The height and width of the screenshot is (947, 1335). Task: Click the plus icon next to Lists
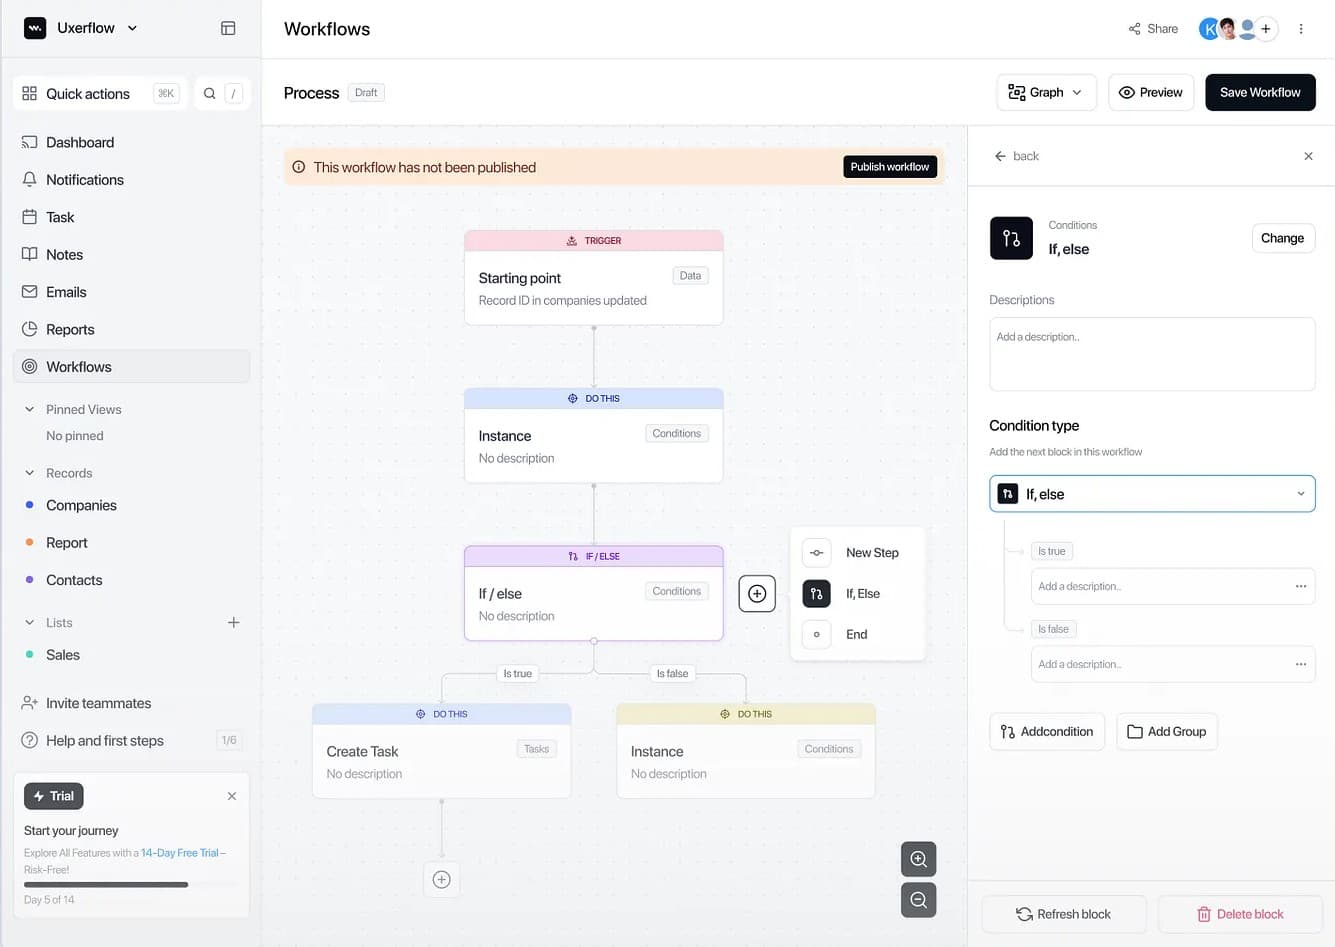(233, 622)
